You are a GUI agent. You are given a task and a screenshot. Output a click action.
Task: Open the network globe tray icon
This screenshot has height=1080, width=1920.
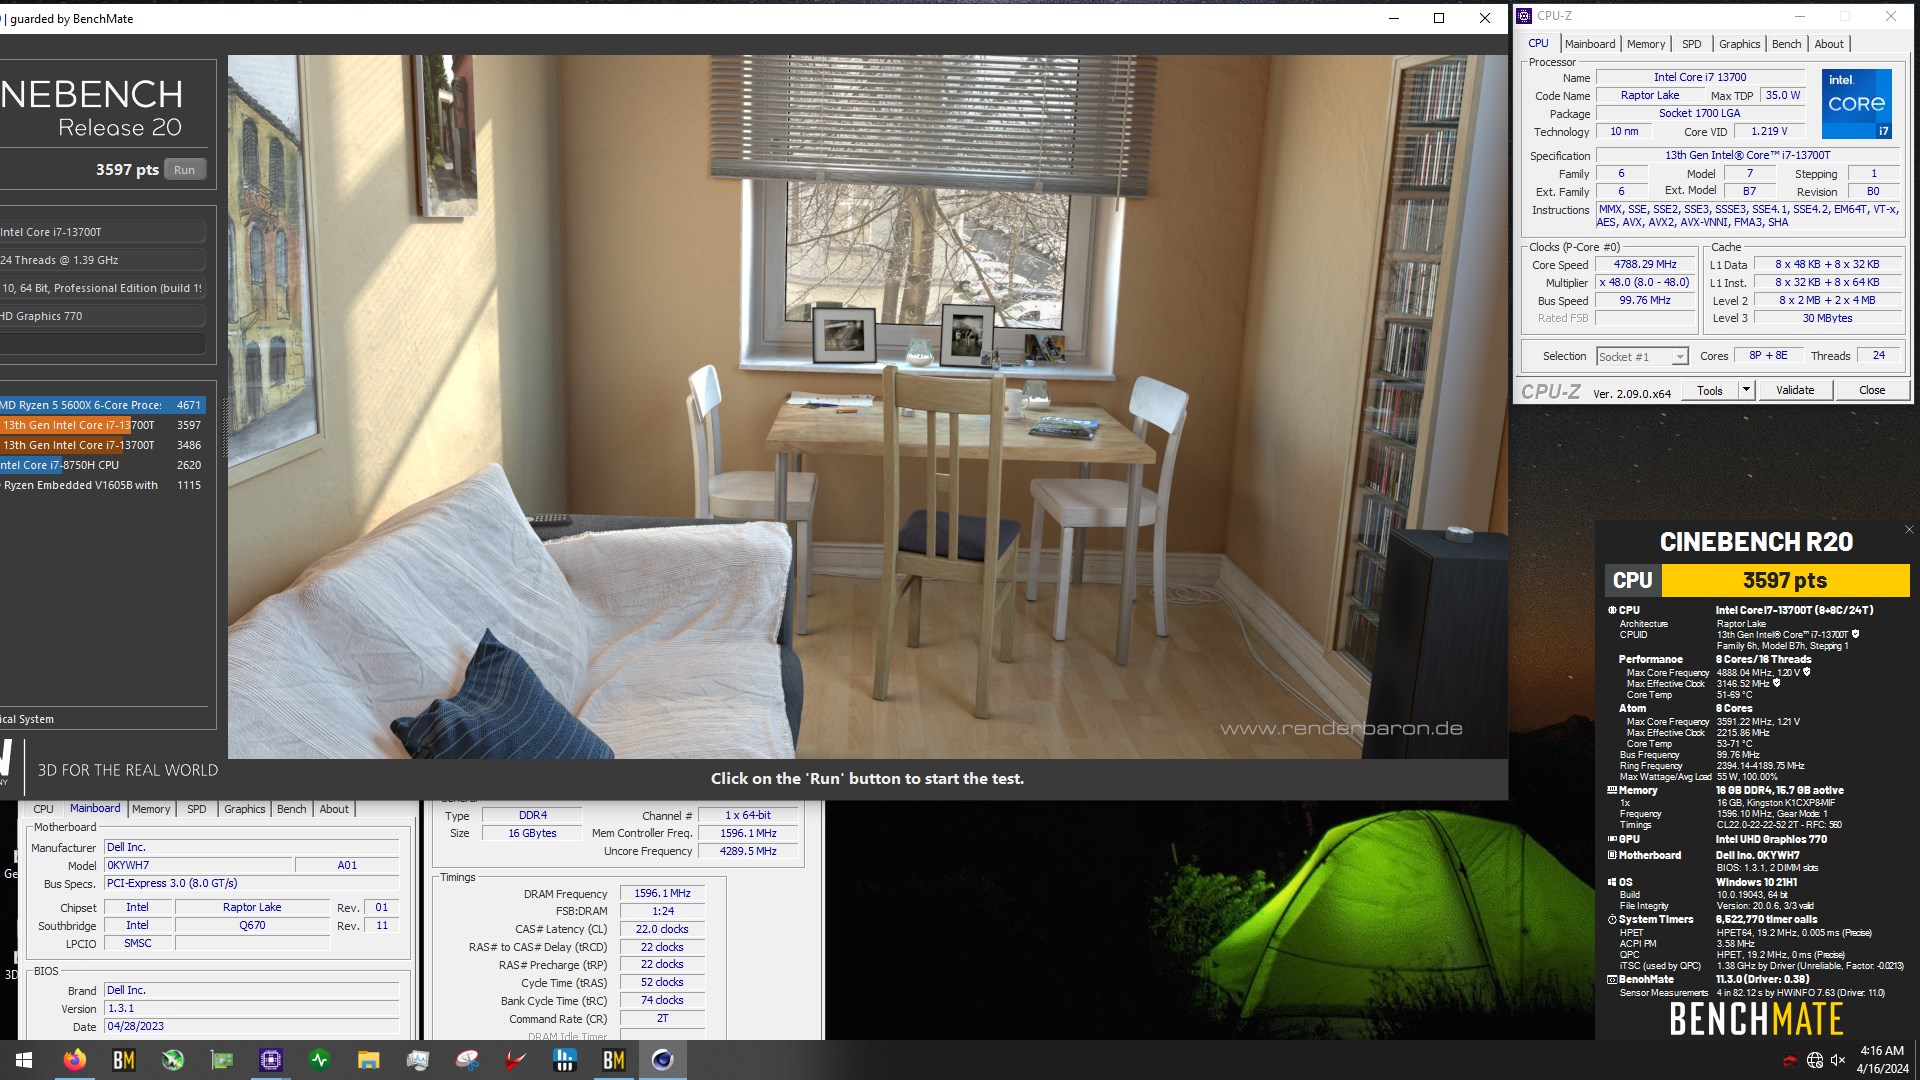click(1815, 1061)
